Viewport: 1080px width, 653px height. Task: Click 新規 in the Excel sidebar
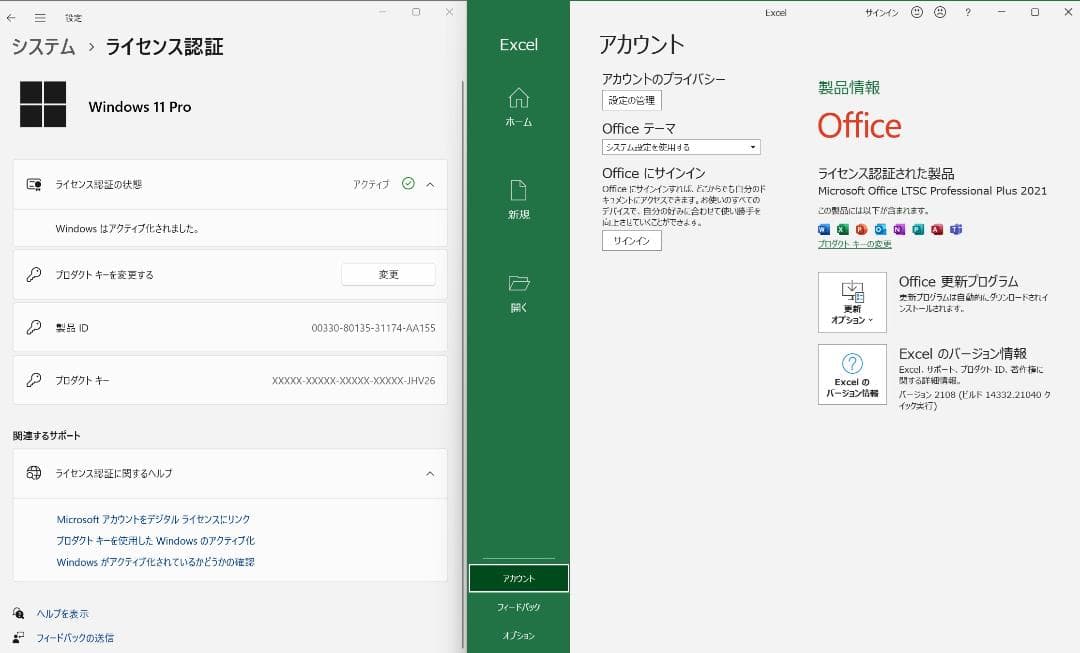(518, 196)
